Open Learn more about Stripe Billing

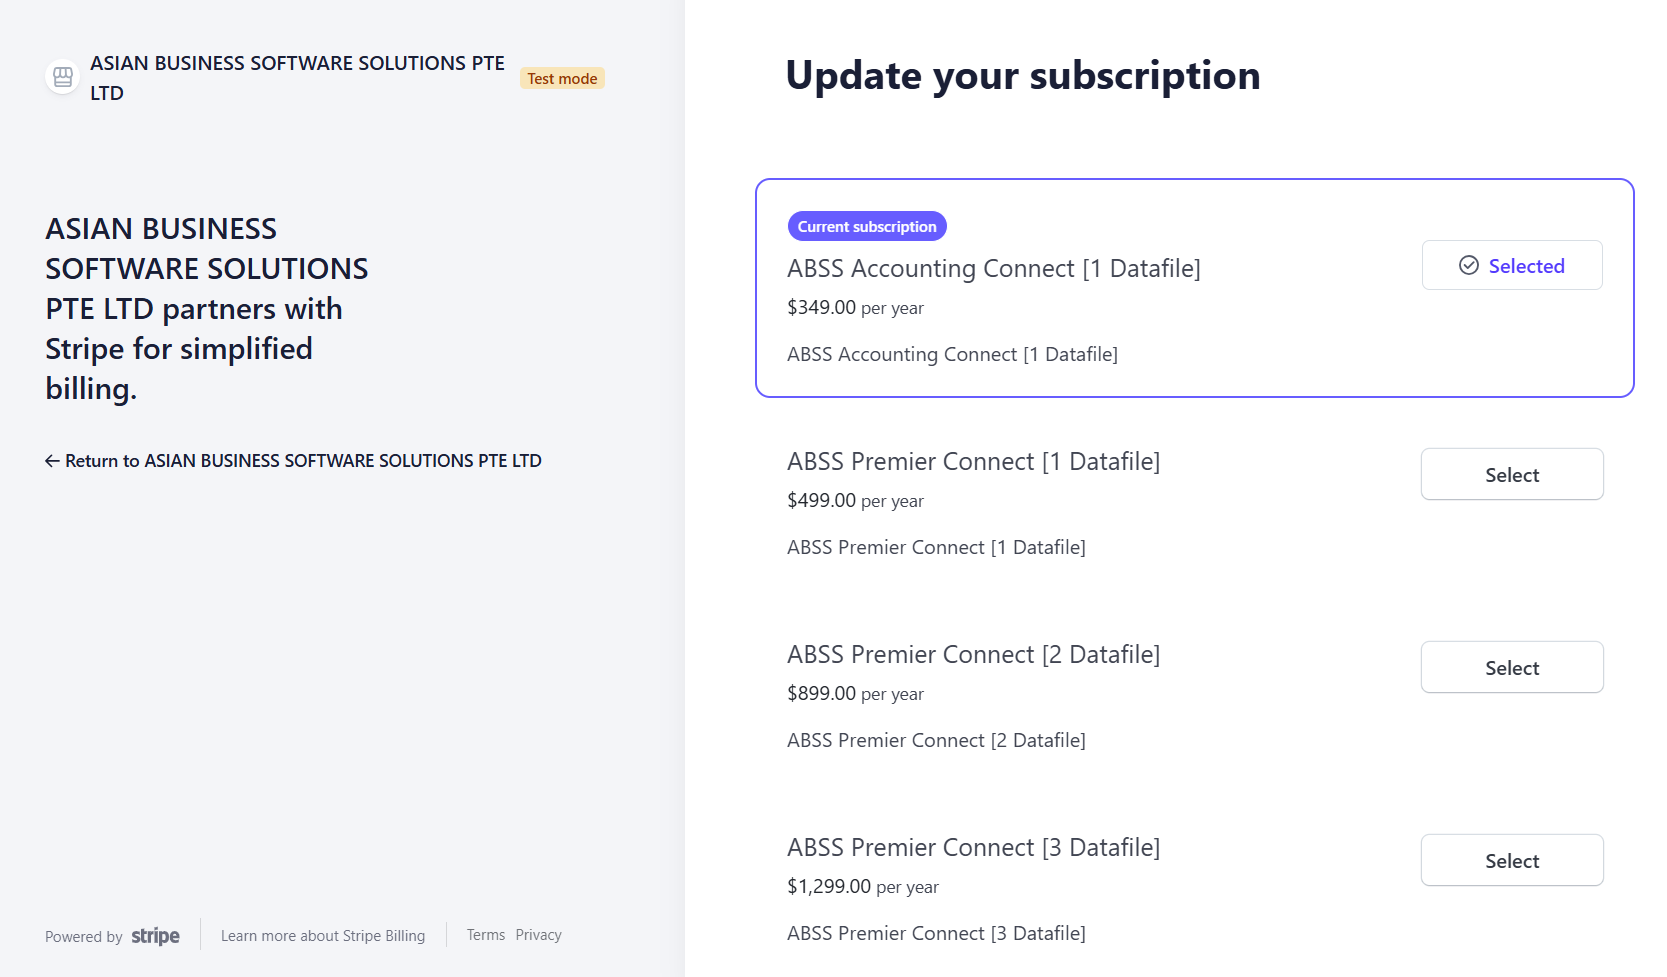coord(322,936)
